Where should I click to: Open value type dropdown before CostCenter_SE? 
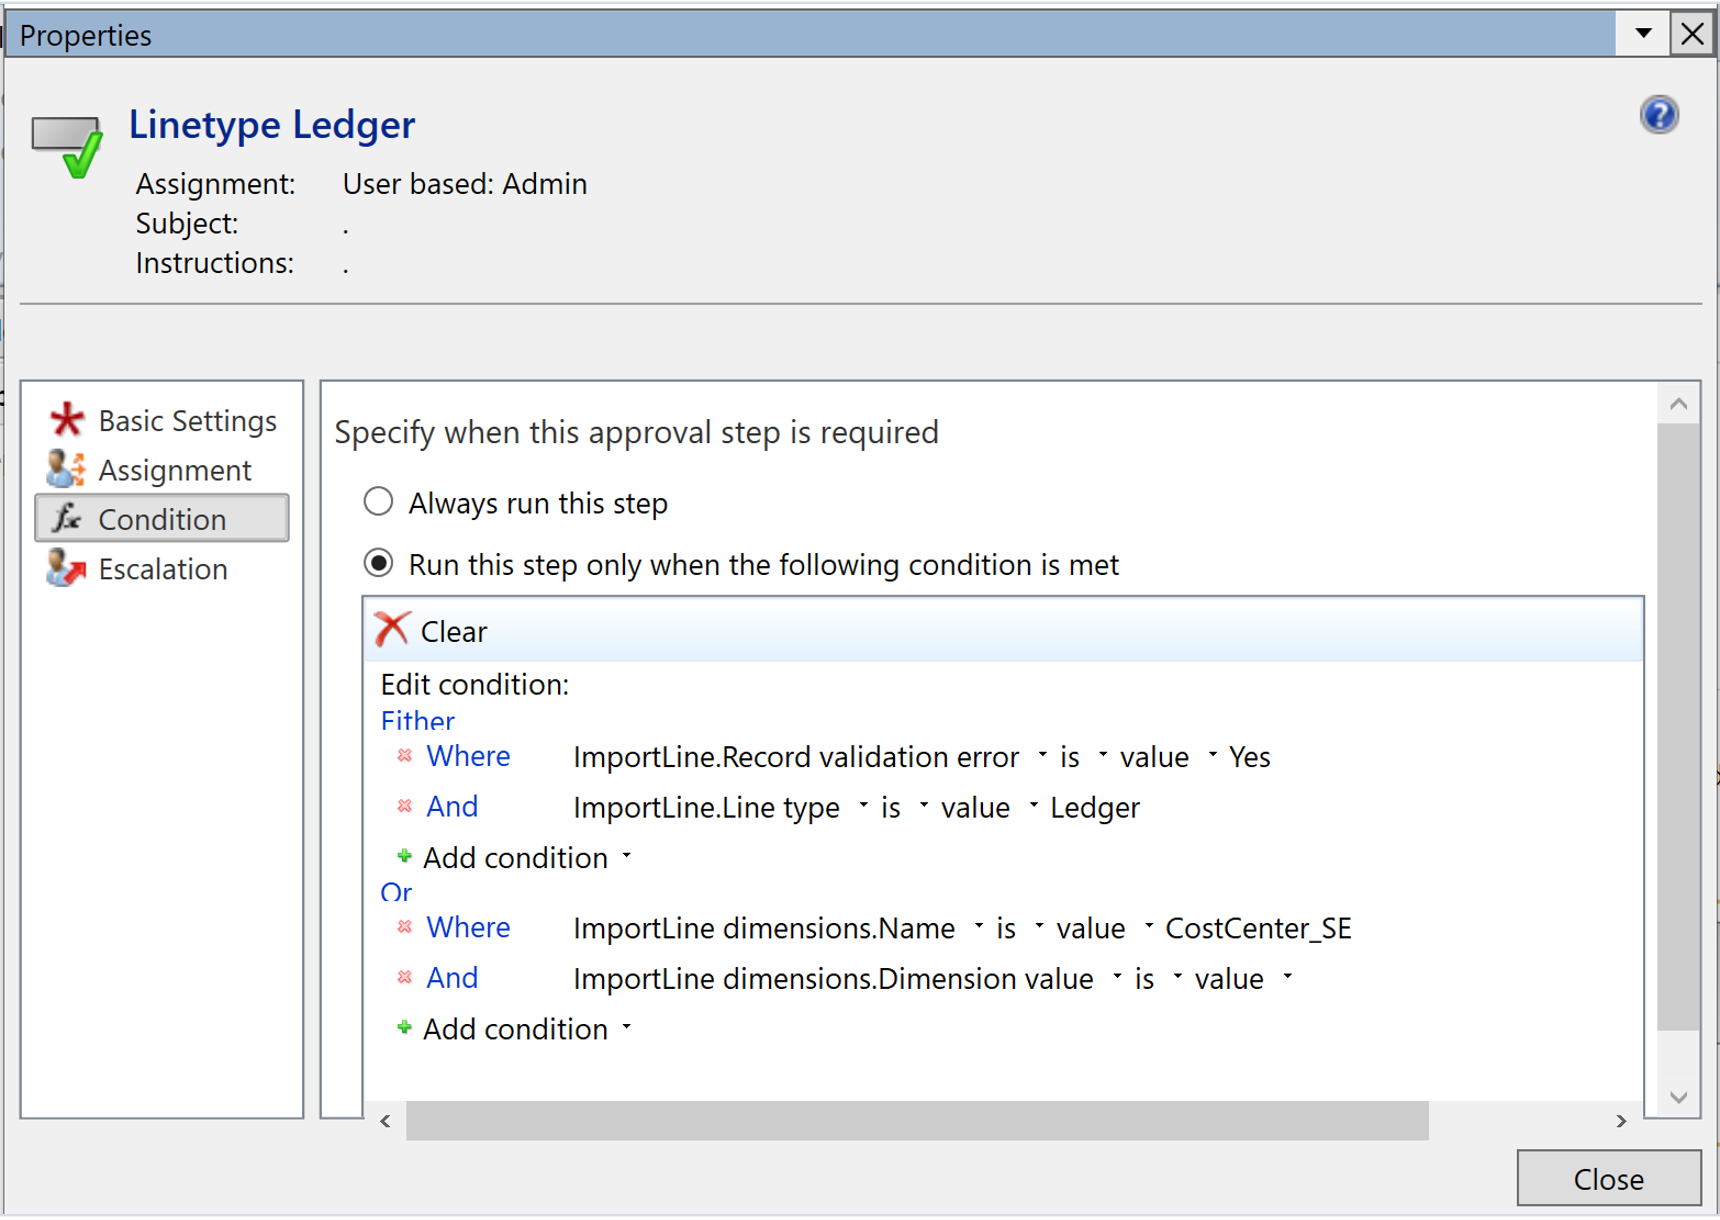1149,926
